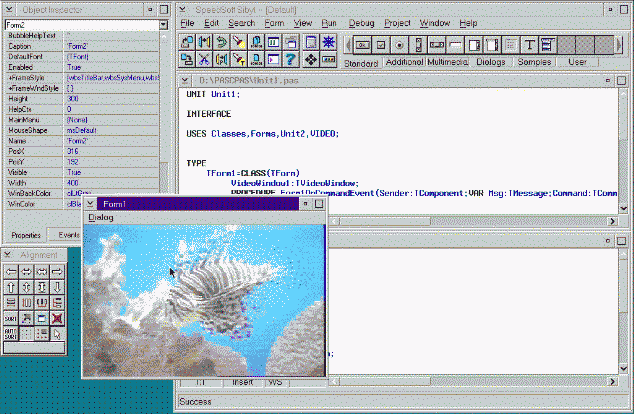Viewport: 634px width, 414px height.
Task: Select the T label component in palette
Action: pos(529,45)
